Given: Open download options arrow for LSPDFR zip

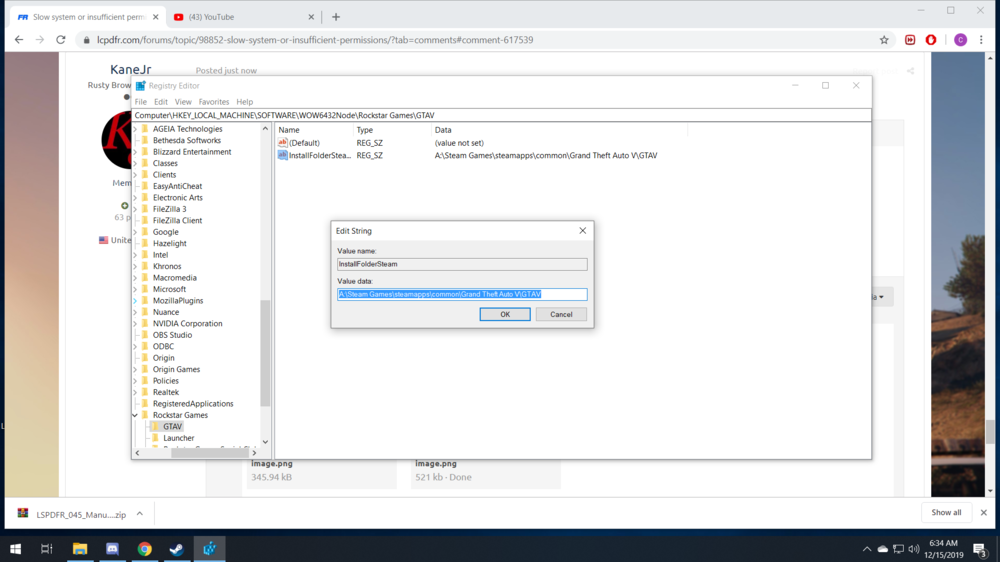Looking at the screenshot, I should [139, 513].
